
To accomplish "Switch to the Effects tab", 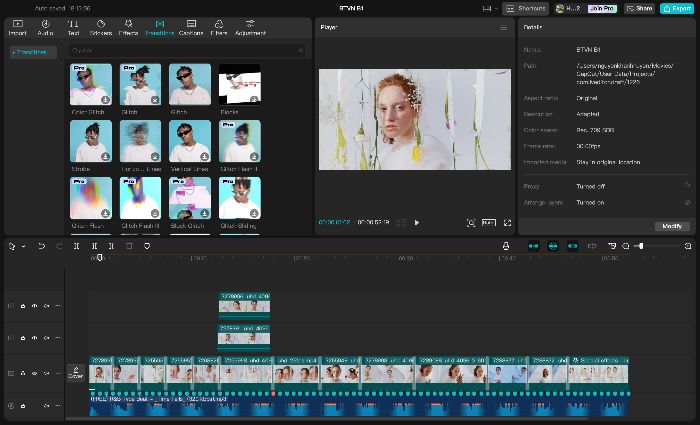I will pos(128,28).
